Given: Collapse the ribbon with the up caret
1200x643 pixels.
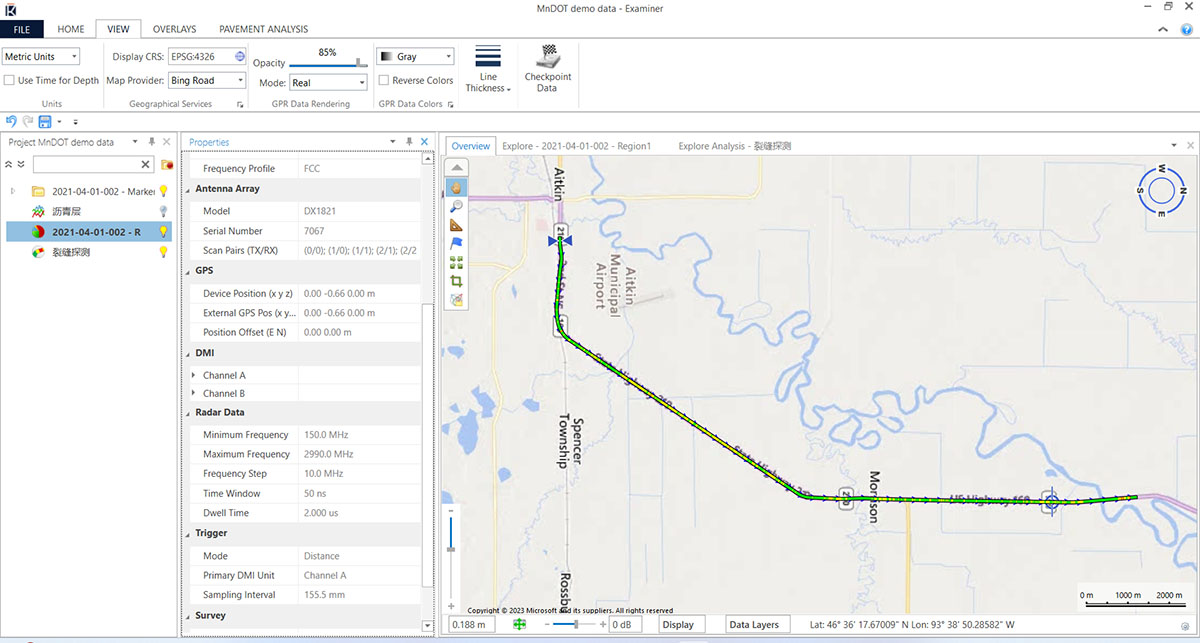Looking at the screenshot, I should coord(1162,29).
